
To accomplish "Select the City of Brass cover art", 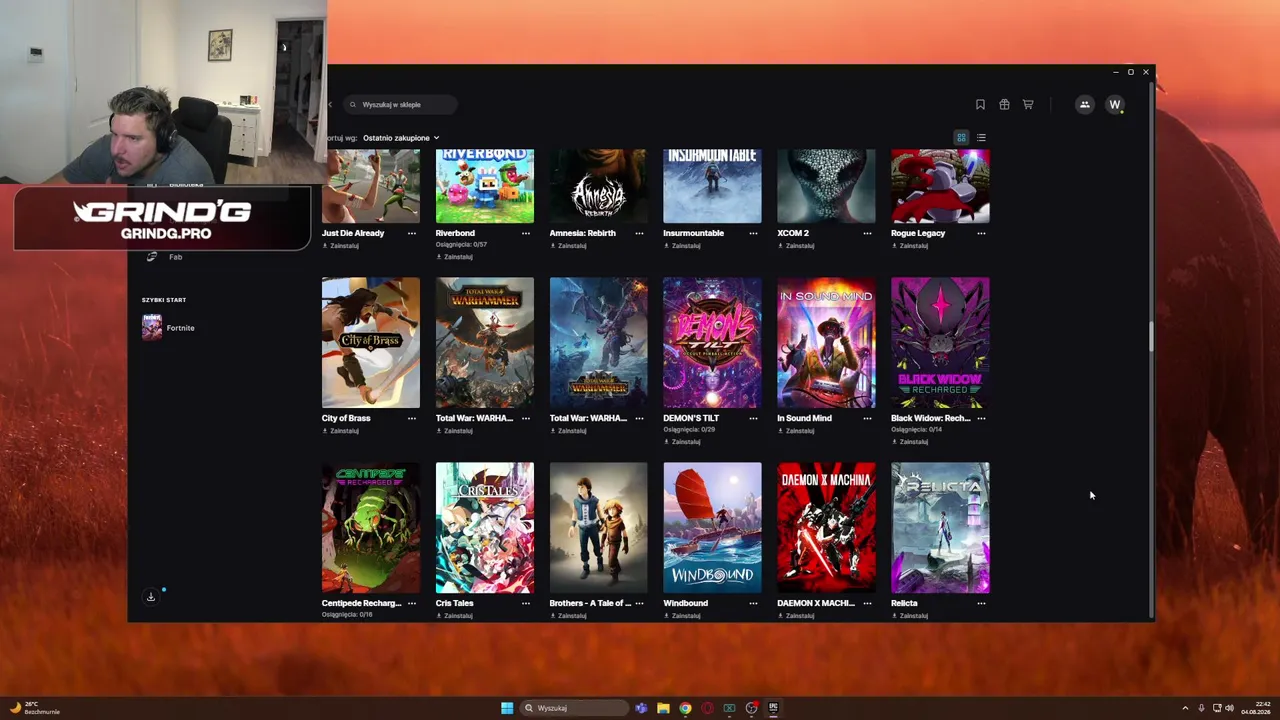I will click(371, 343).
